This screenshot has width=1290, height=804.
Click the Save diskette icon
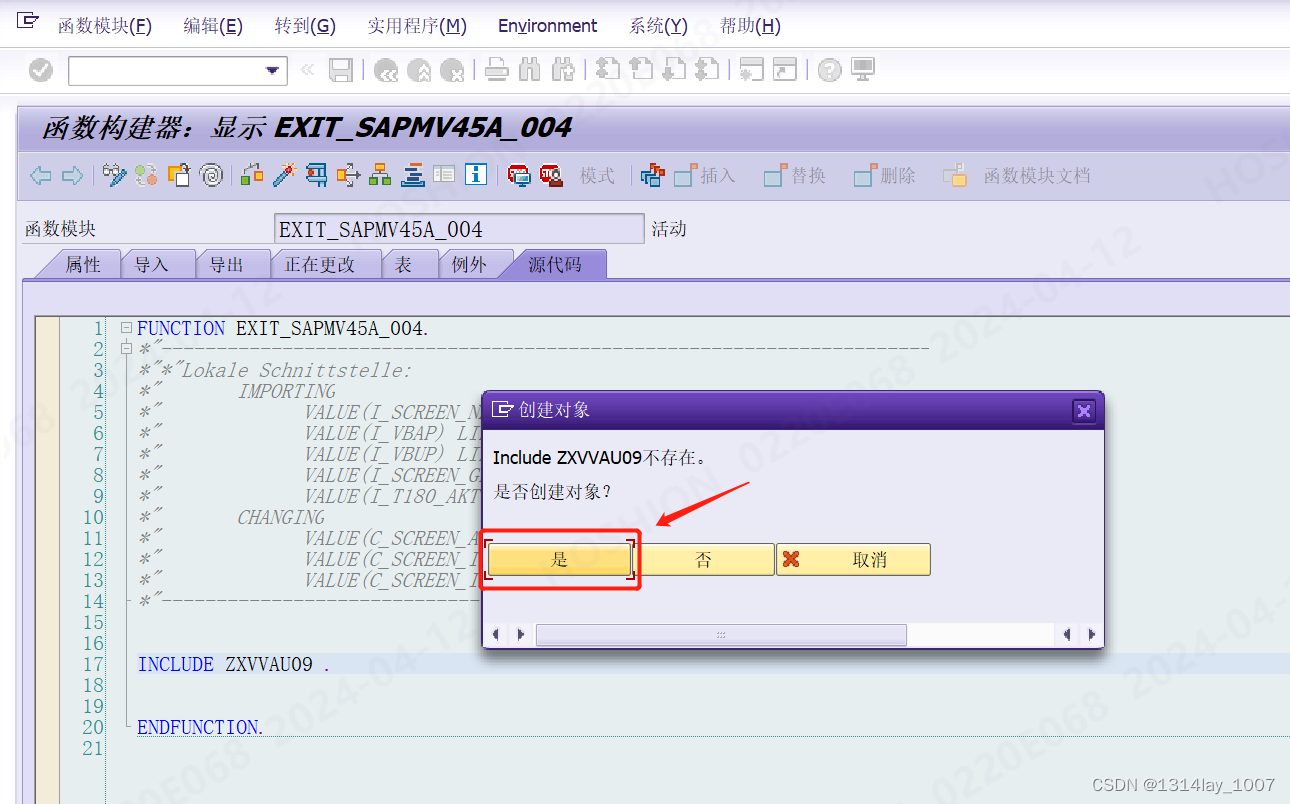click(x=341, y=70)
